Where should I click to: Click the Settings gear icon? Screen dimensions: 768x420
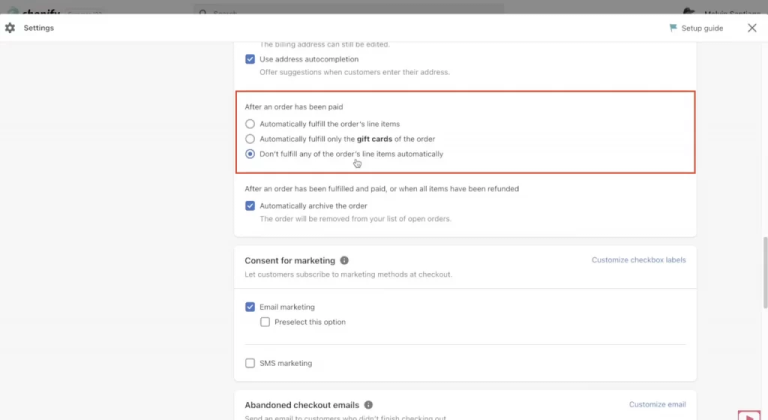(x=10, y=28)
